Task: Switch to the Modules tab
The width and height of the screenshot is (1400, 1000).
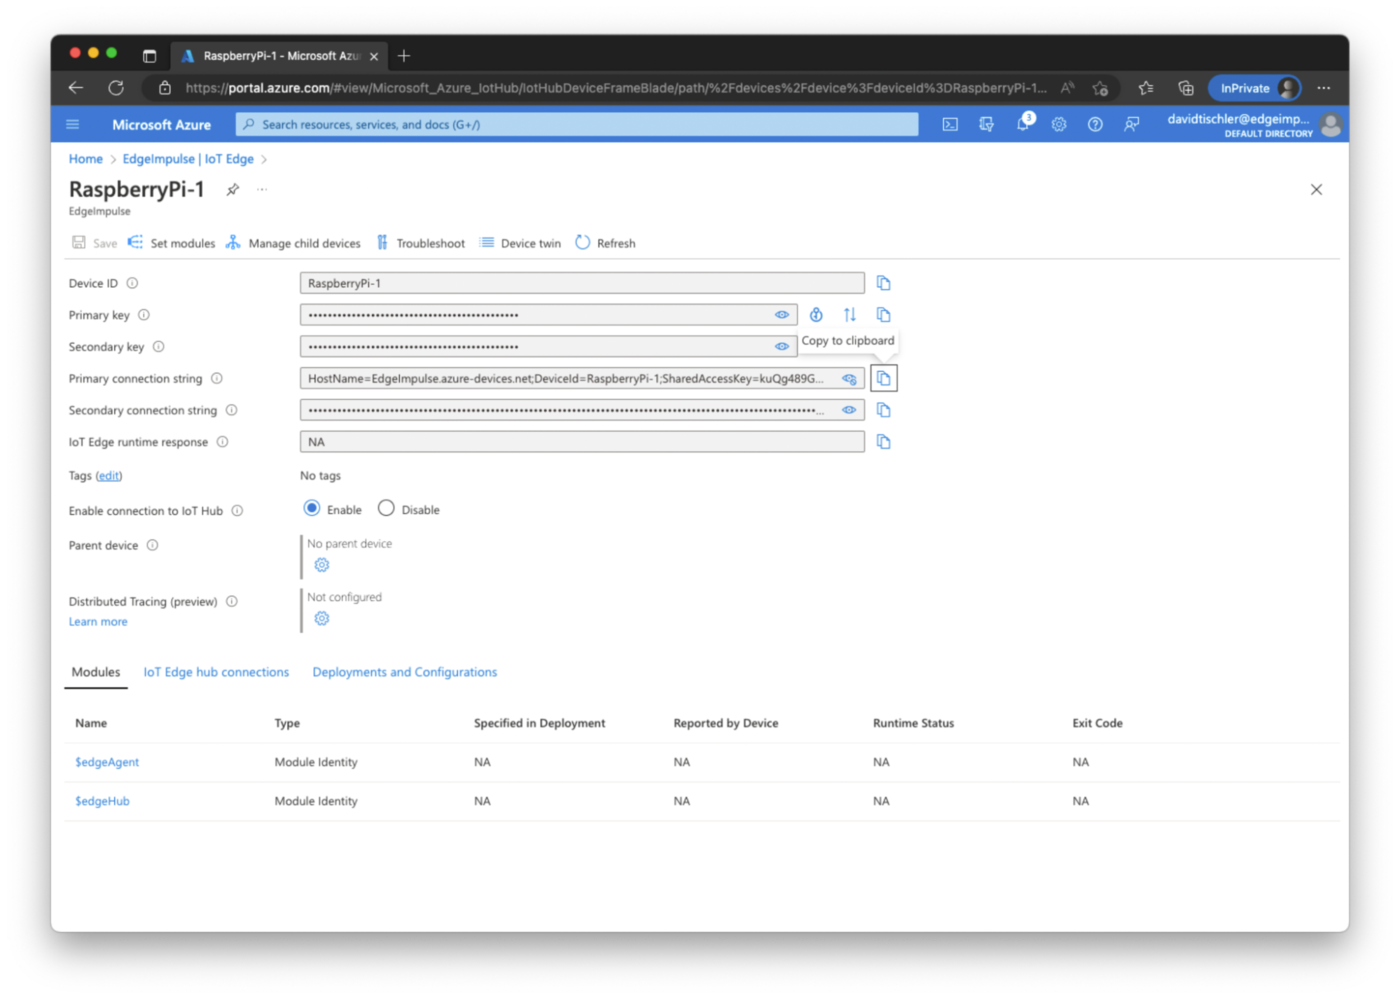Action: point(96,673)
